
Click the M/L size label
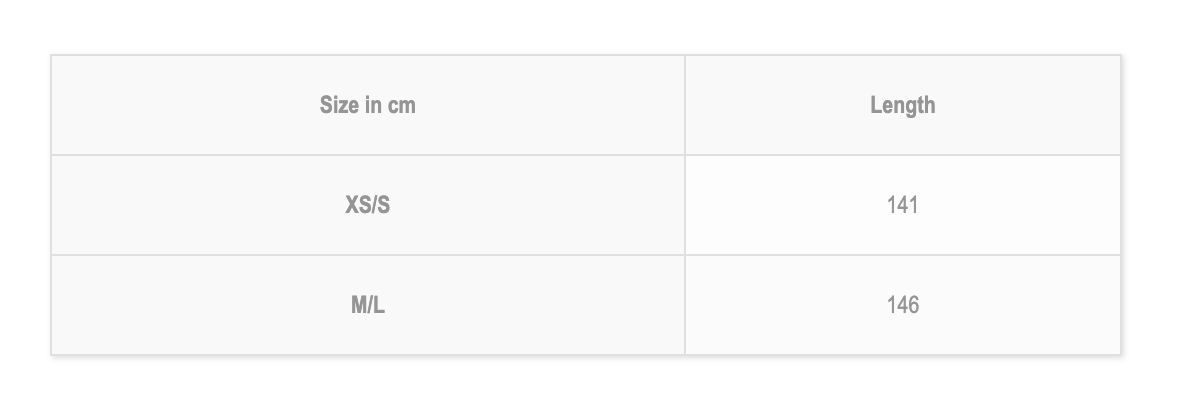click(x=367, y=305)
